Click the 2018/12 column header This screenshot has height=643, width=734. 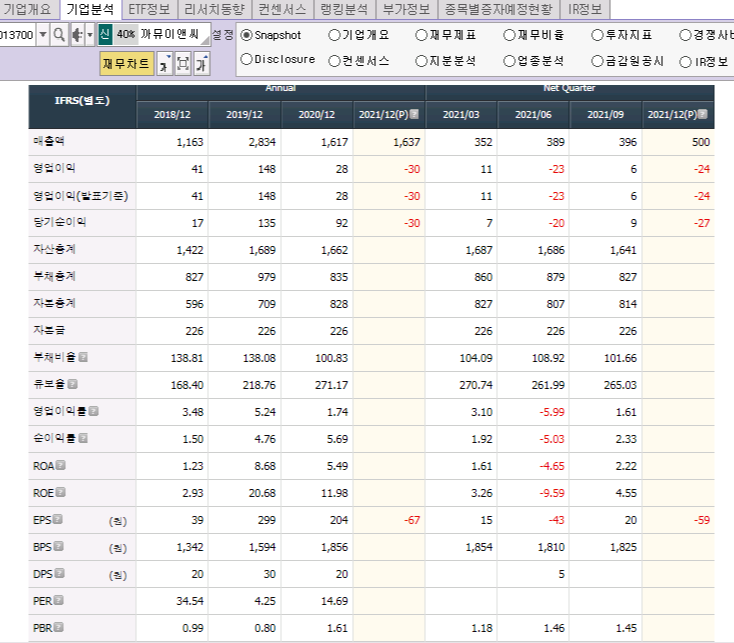click(172, 114)
